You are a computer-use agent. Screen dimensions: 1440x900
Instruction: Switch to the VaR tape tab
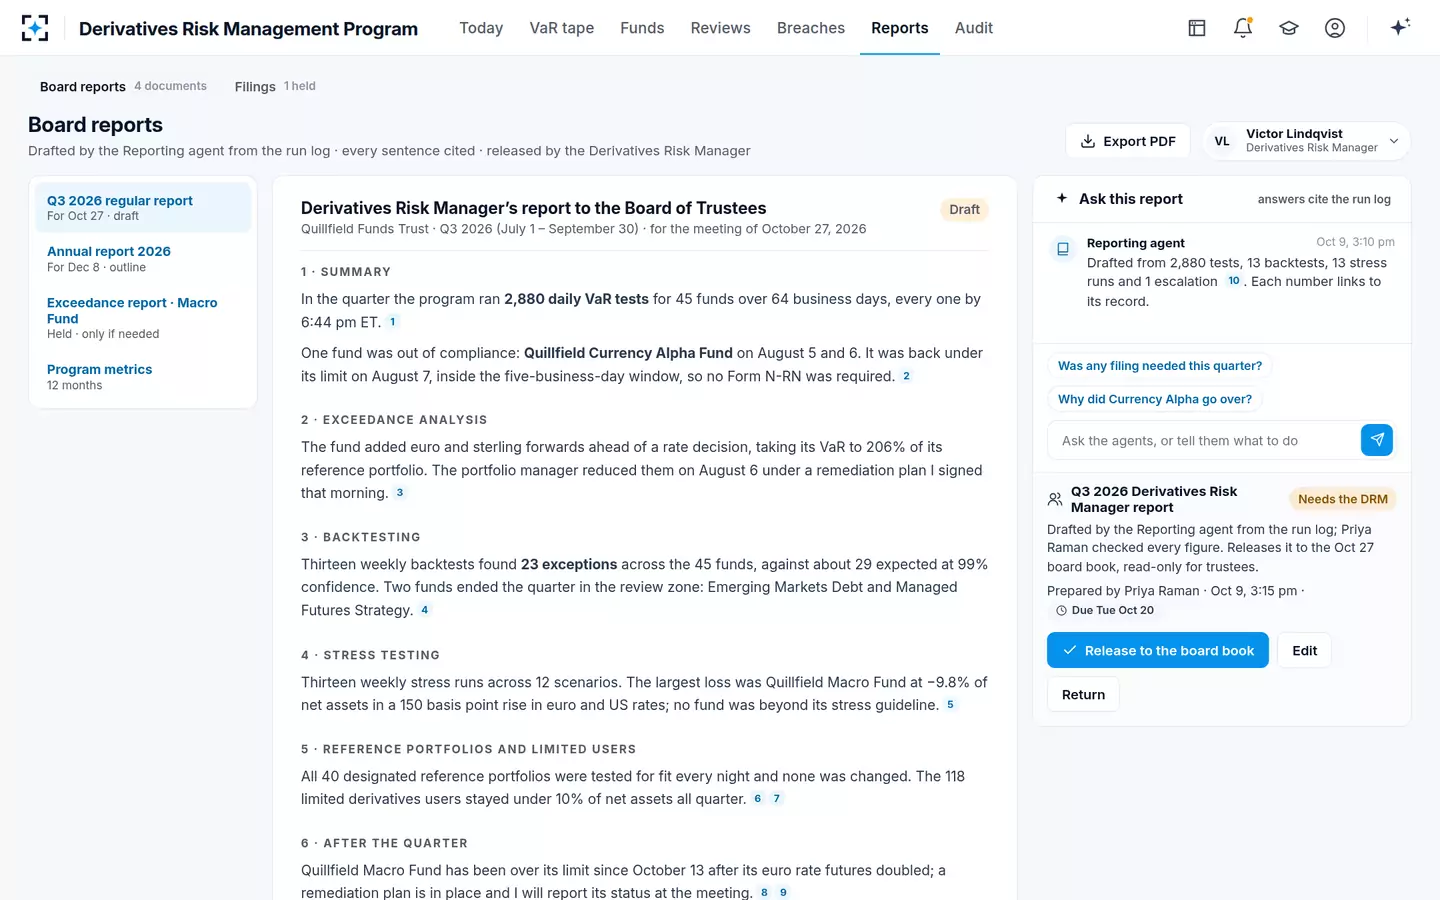click(562, 28)
